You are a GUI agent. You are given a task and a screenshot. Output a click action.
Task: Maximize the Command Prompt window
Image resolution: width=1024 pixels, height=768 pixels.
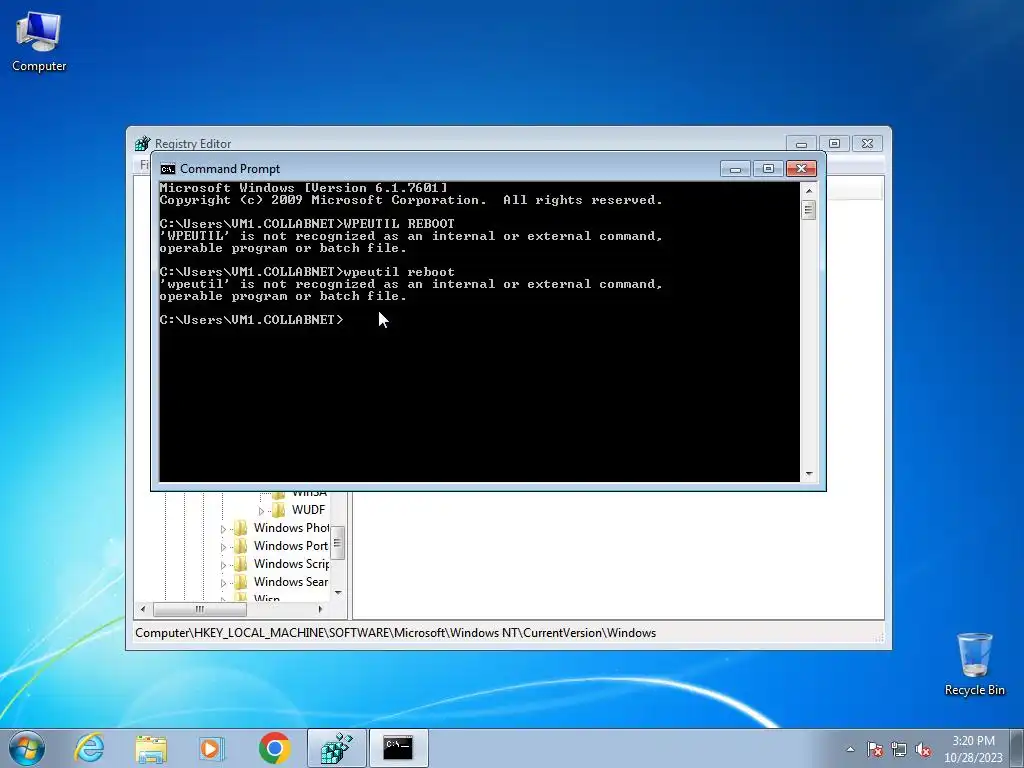point(768,169)
